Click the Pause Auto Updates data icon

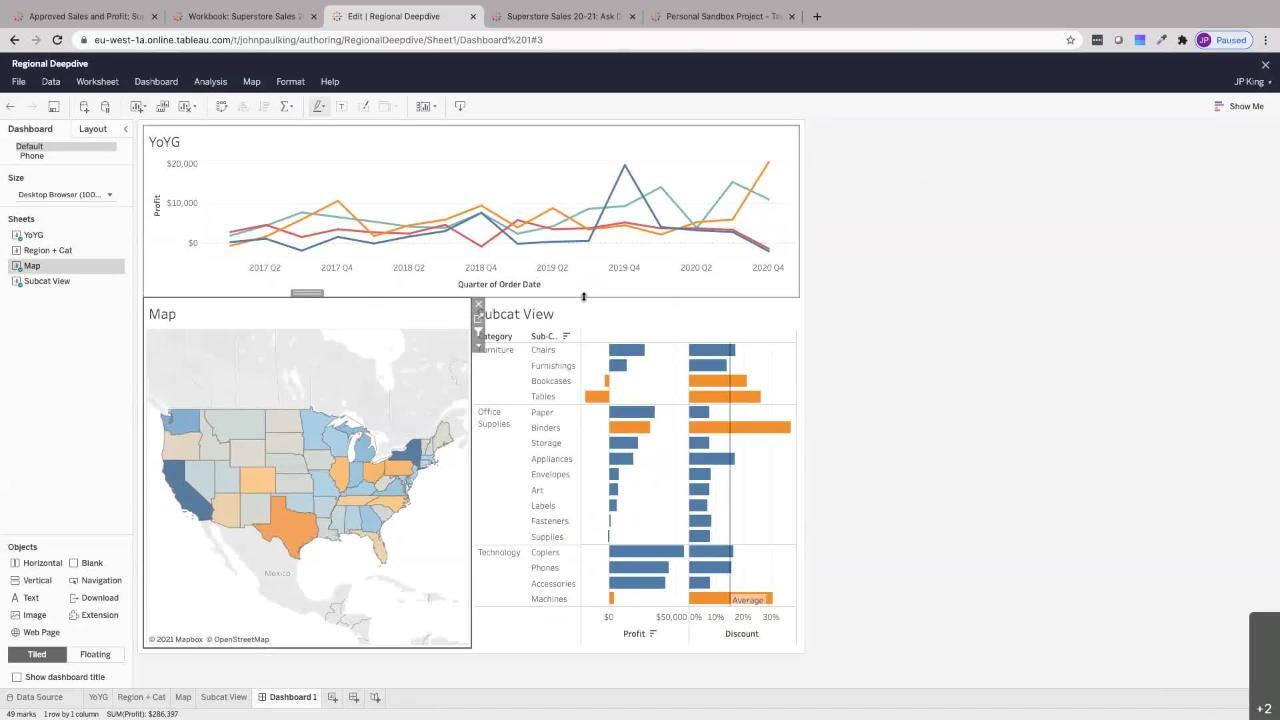click(105, 106)
